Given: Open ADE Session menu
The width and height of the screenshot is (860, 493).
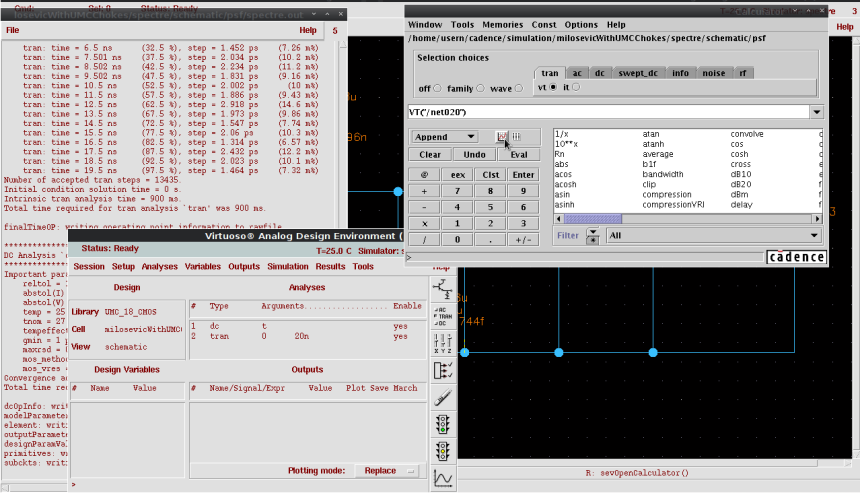Looking at the screenshot, I should click(x=89, y=267).
